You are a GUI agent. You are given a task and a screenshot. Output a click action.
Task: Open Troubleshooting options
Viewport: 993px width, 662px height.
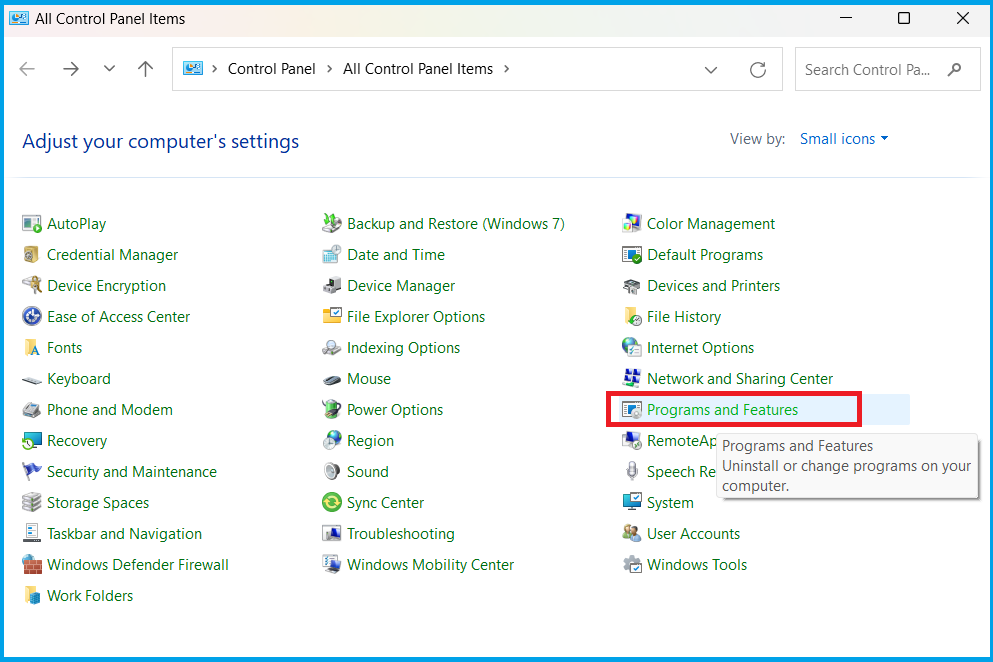click(400, 533)
